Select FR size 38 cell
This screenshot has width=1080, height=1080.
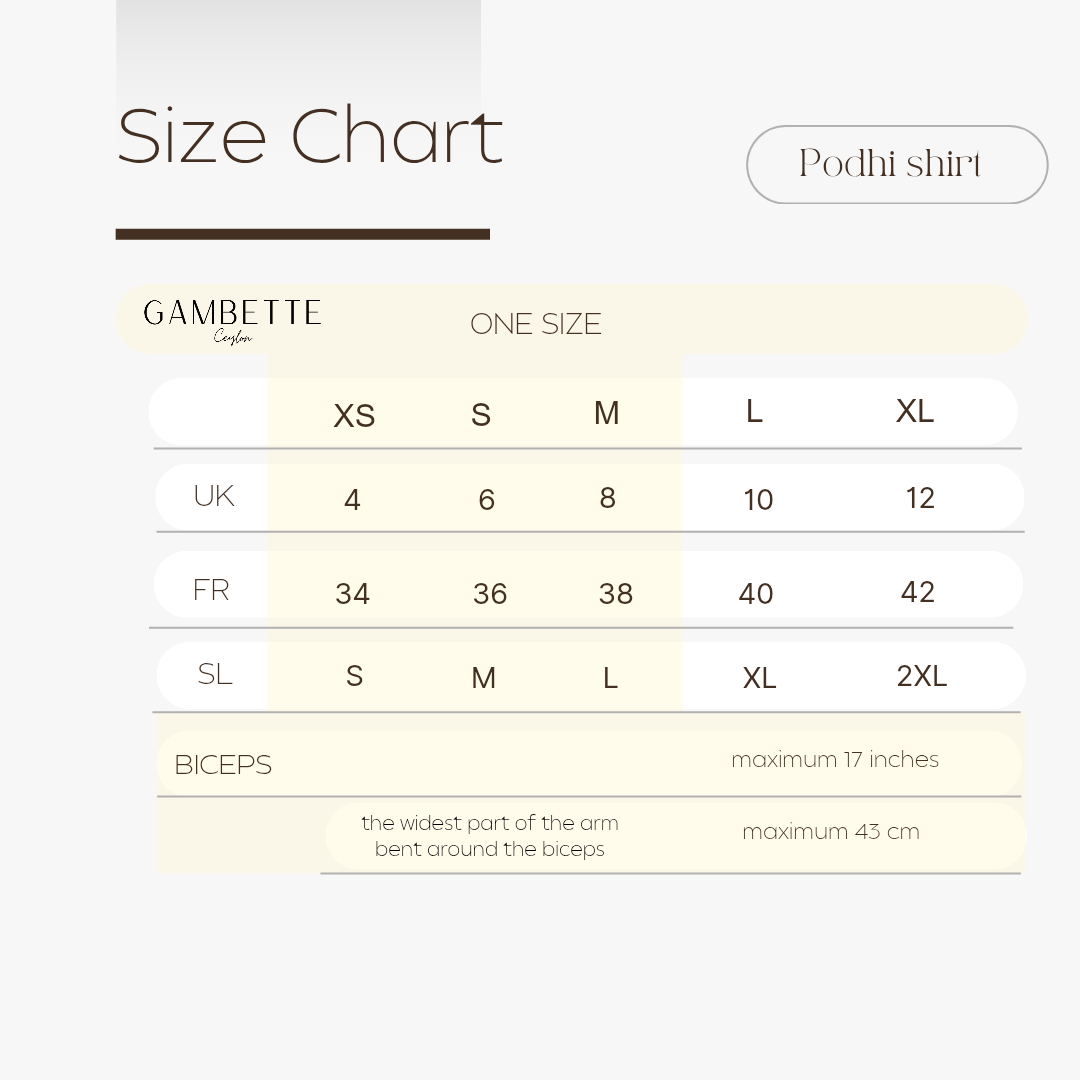615,594
